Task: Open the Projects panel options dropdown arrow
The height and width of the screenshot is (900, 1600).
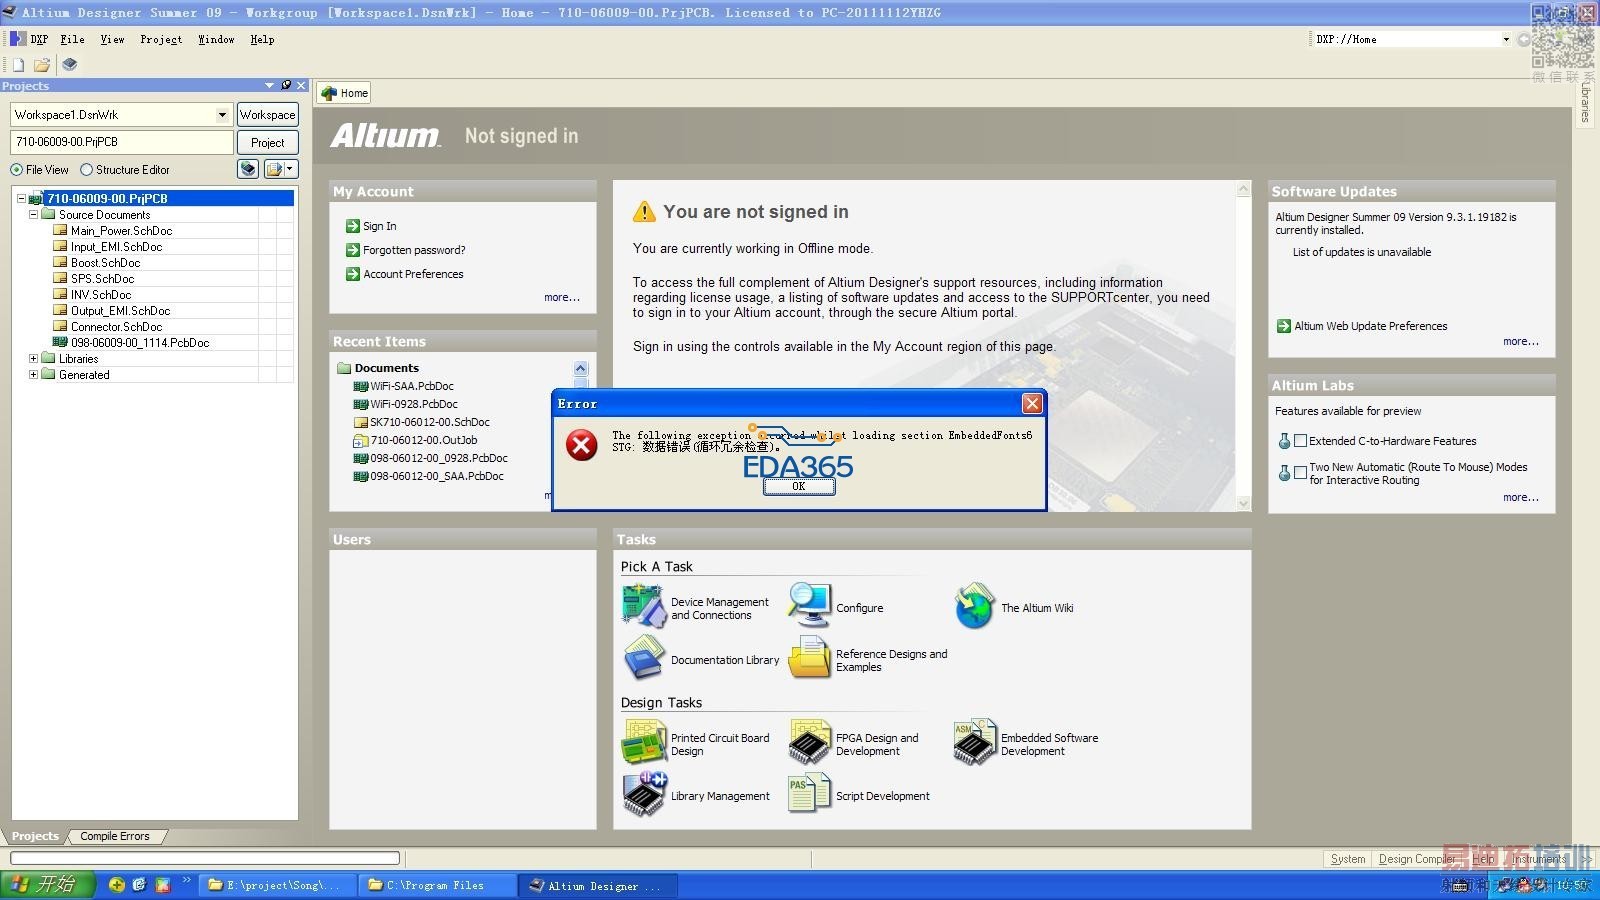Action: 269,86
